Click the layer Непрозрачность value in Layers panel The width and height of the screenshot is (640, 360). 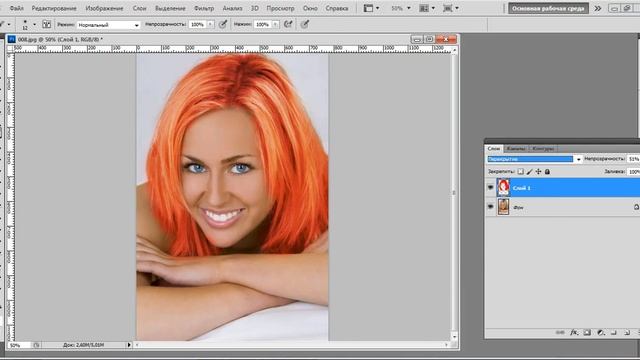pos(634,159)
